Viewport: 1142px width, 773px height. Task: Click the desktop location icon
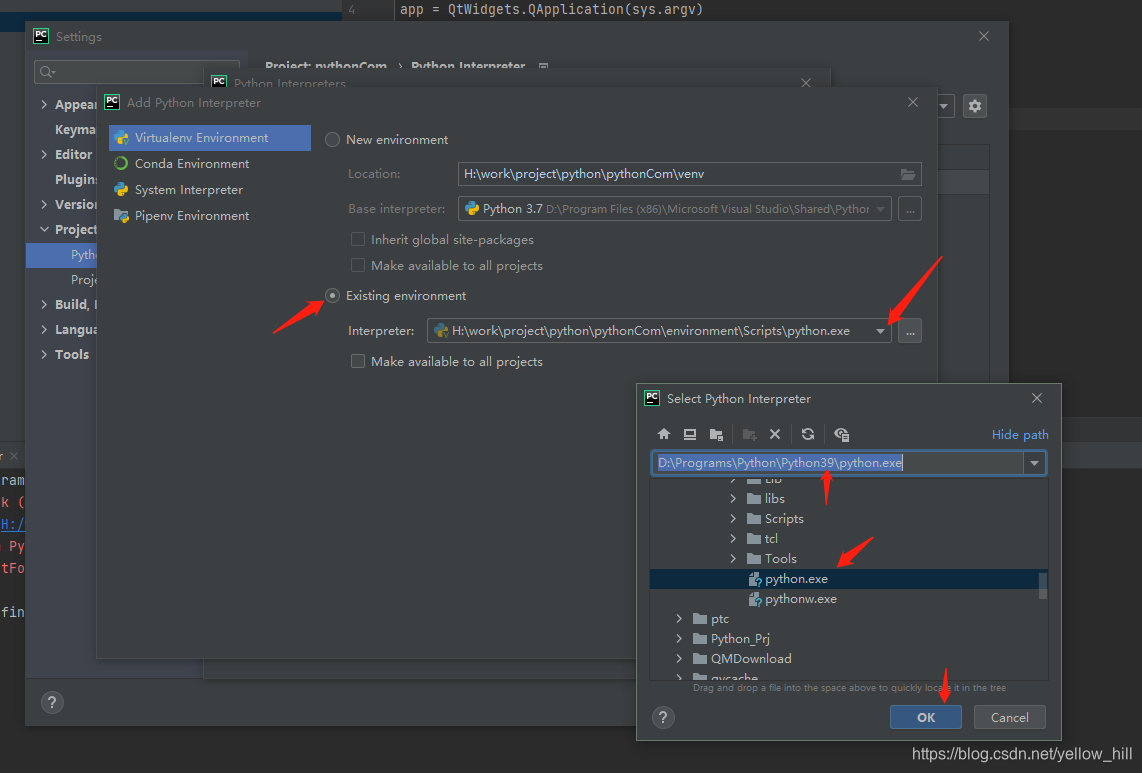pos(689,434)
